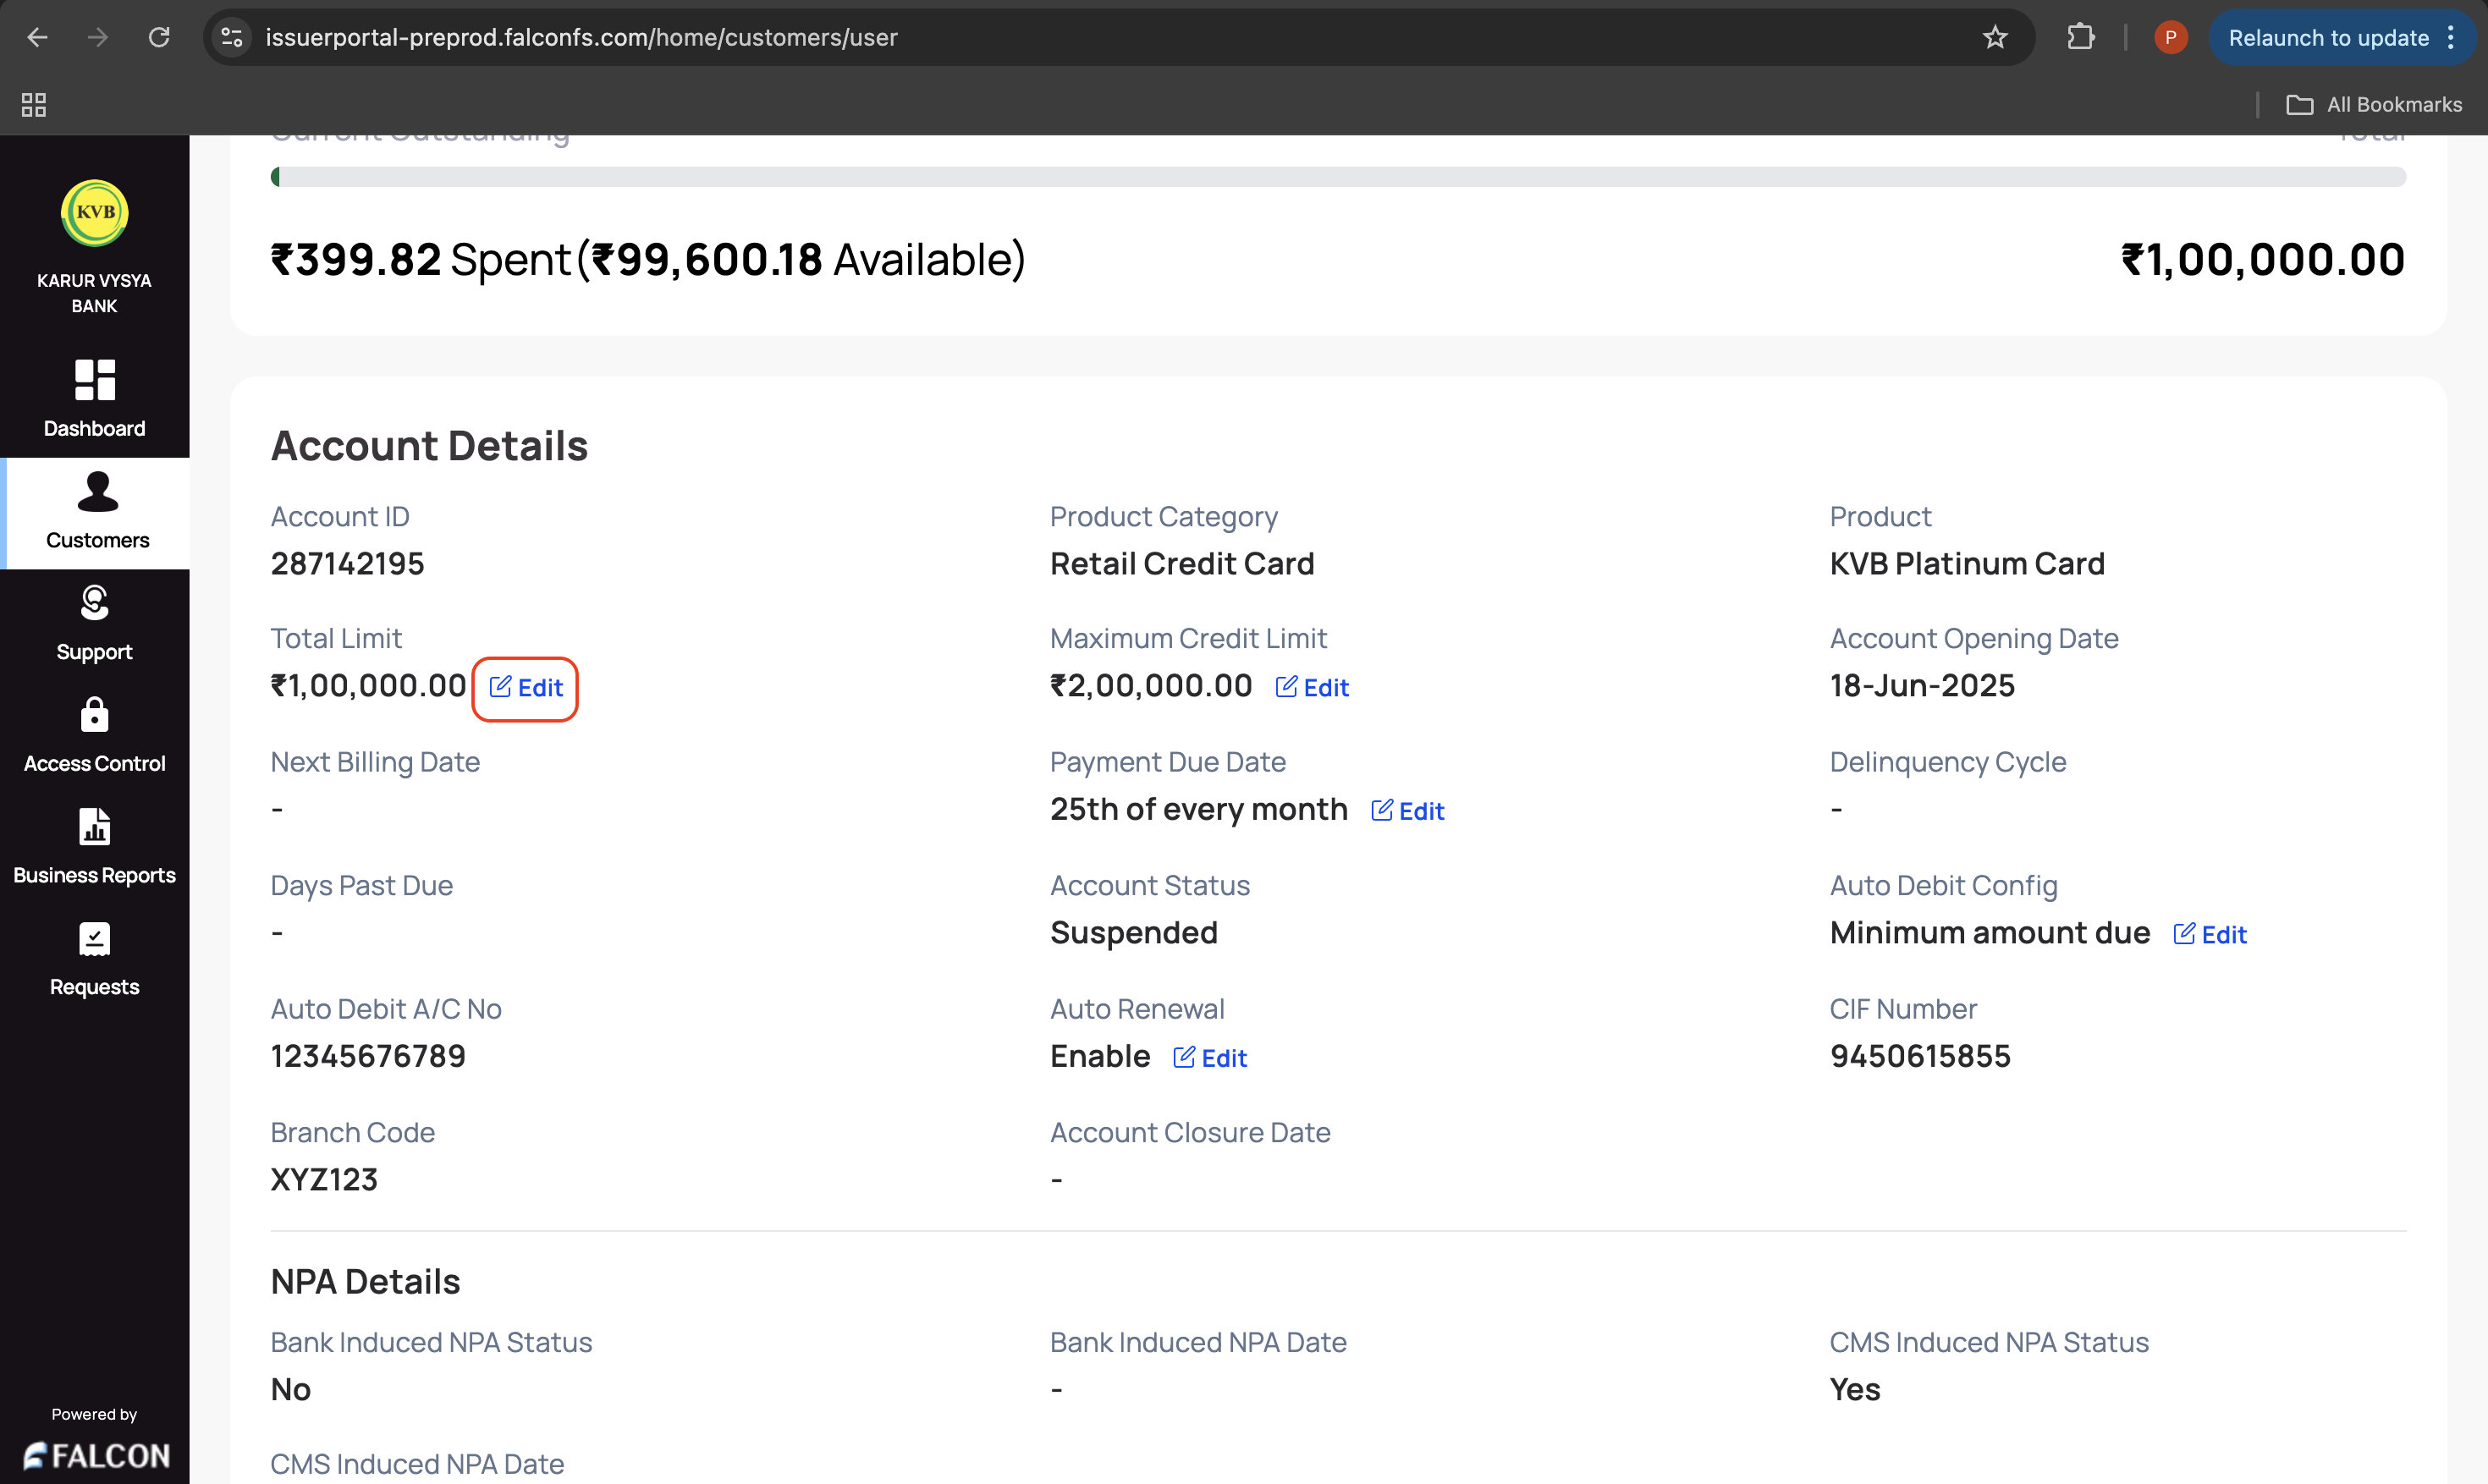Viewport: 2488px width, 1484px height.
Task: Click the credit spent progress bar
Action: click(1338, 177)
